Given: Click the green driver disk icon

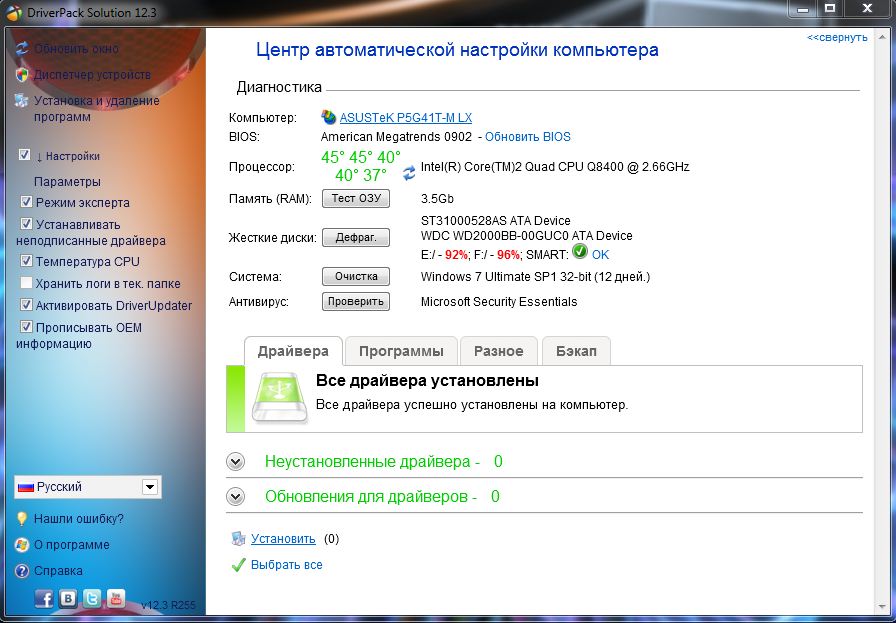Looking at the screenshot, I should click(x=279, y=398).
